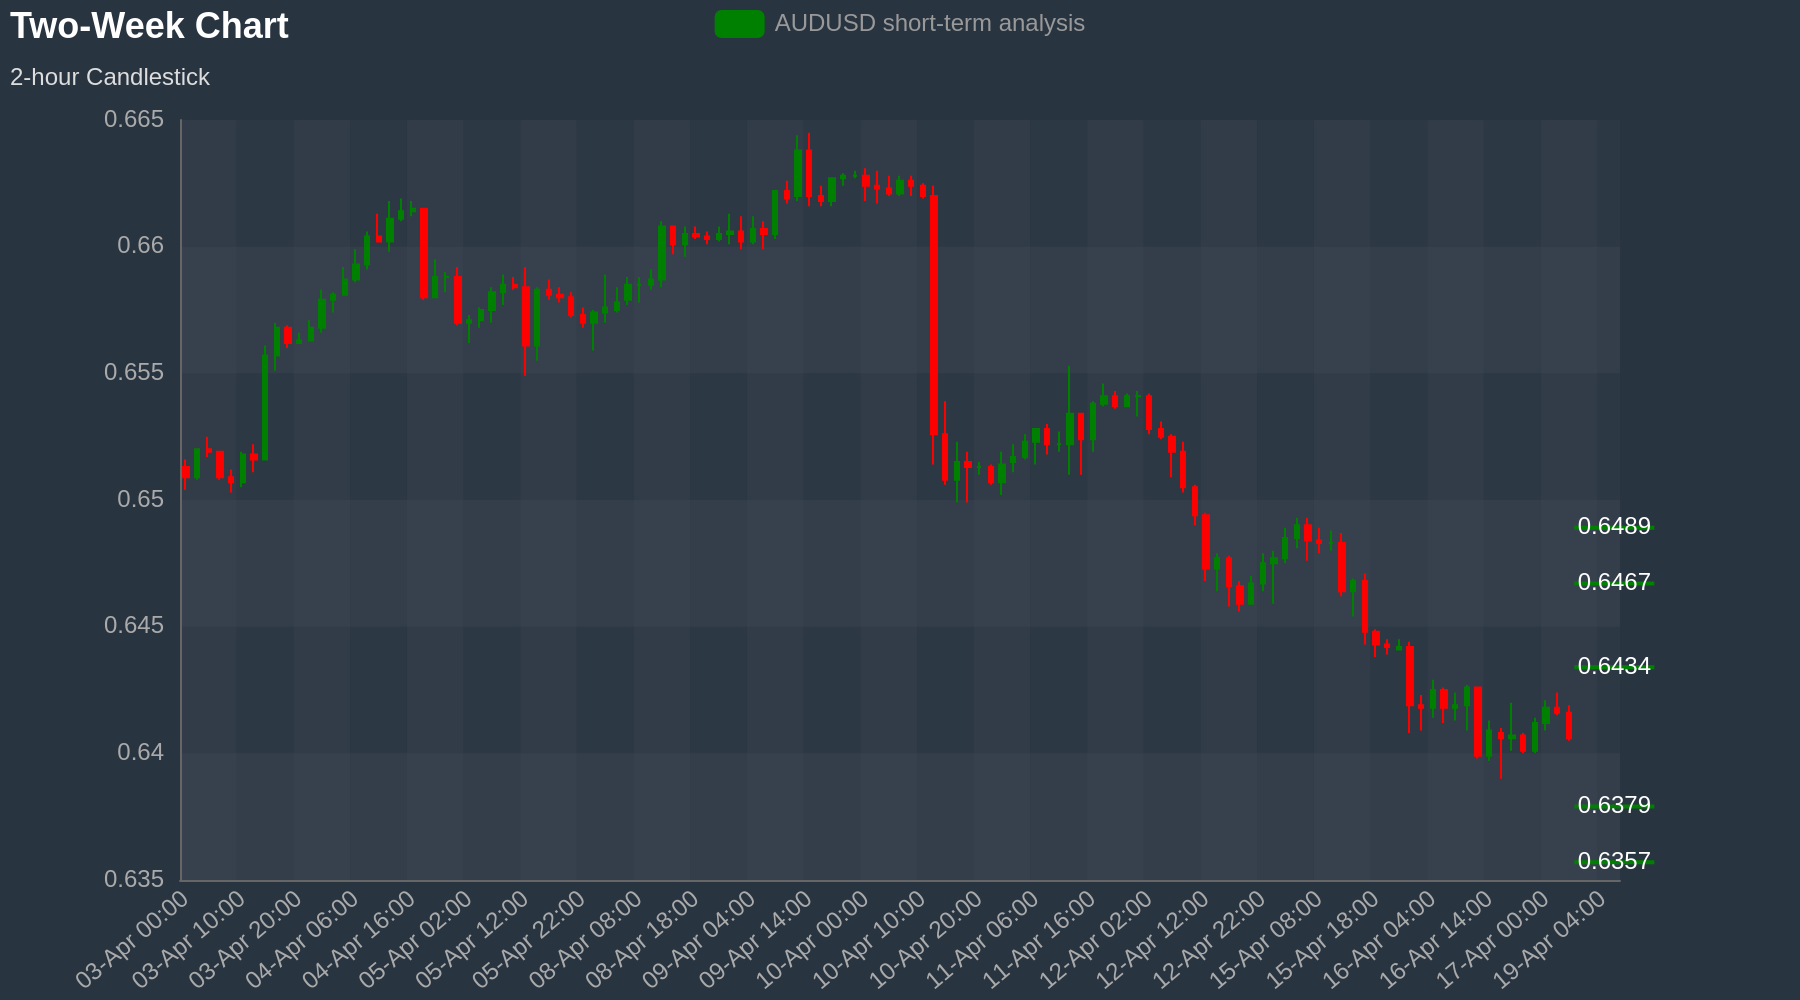Click the '08-Apr 08:00' x-axis label
This screenshot has width=1800, height=1000.
click(586, 940)
